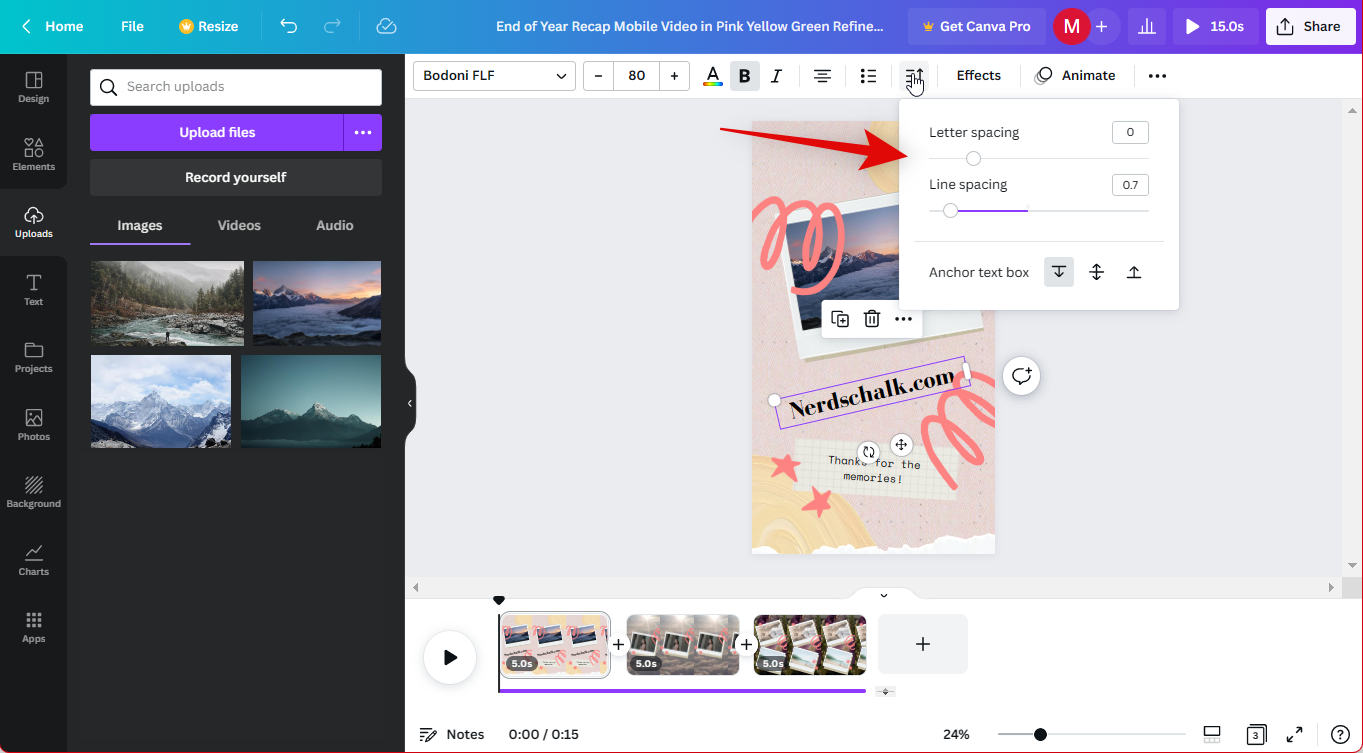Click Record yourself
1363x753 pixels.
coord(236,177)
